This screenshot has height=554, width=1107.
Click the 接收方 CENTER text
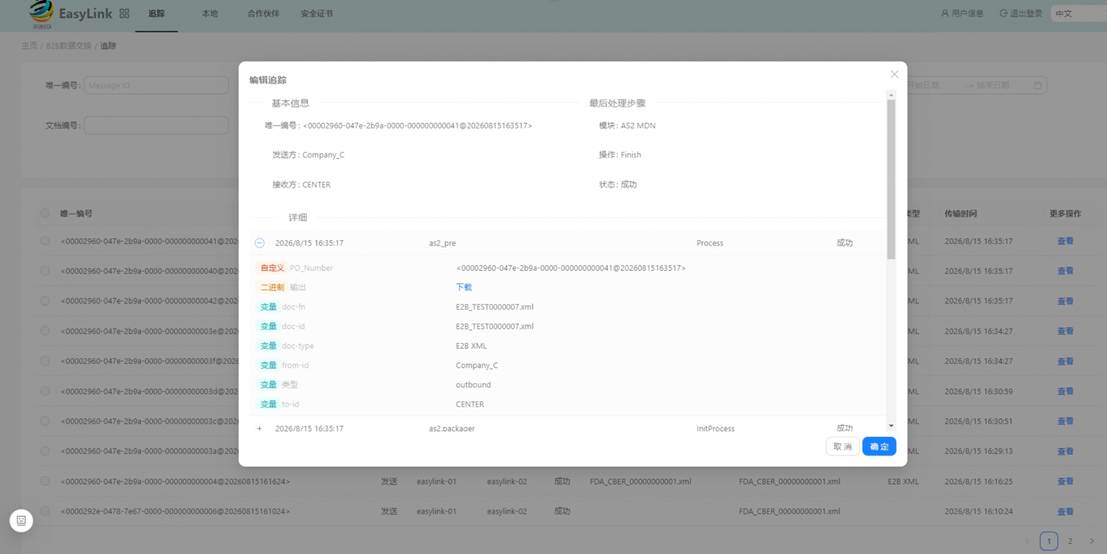[301, 185]
